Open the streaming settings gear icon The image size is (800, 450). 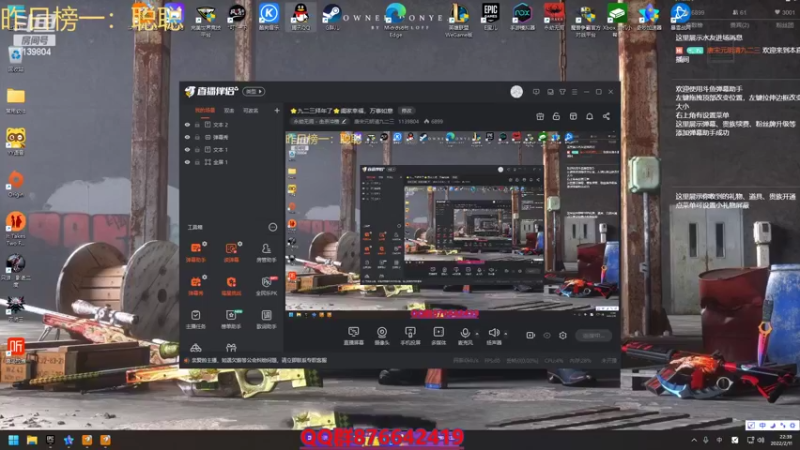(563, 335)
